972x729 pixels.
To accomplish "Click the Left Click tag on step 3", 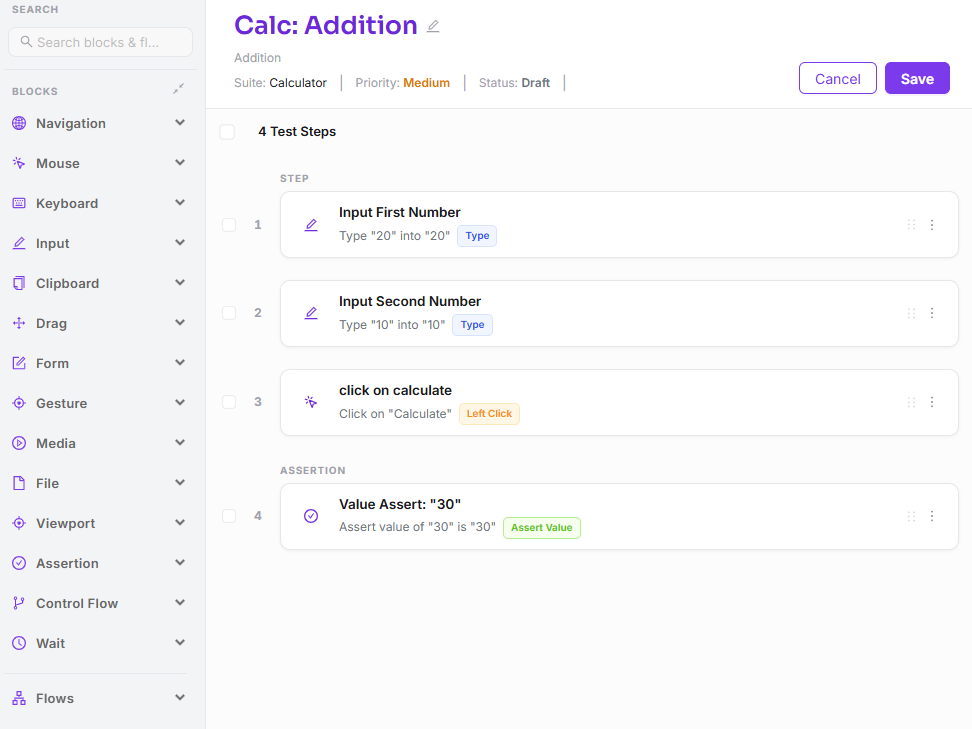I will point(489,413).
